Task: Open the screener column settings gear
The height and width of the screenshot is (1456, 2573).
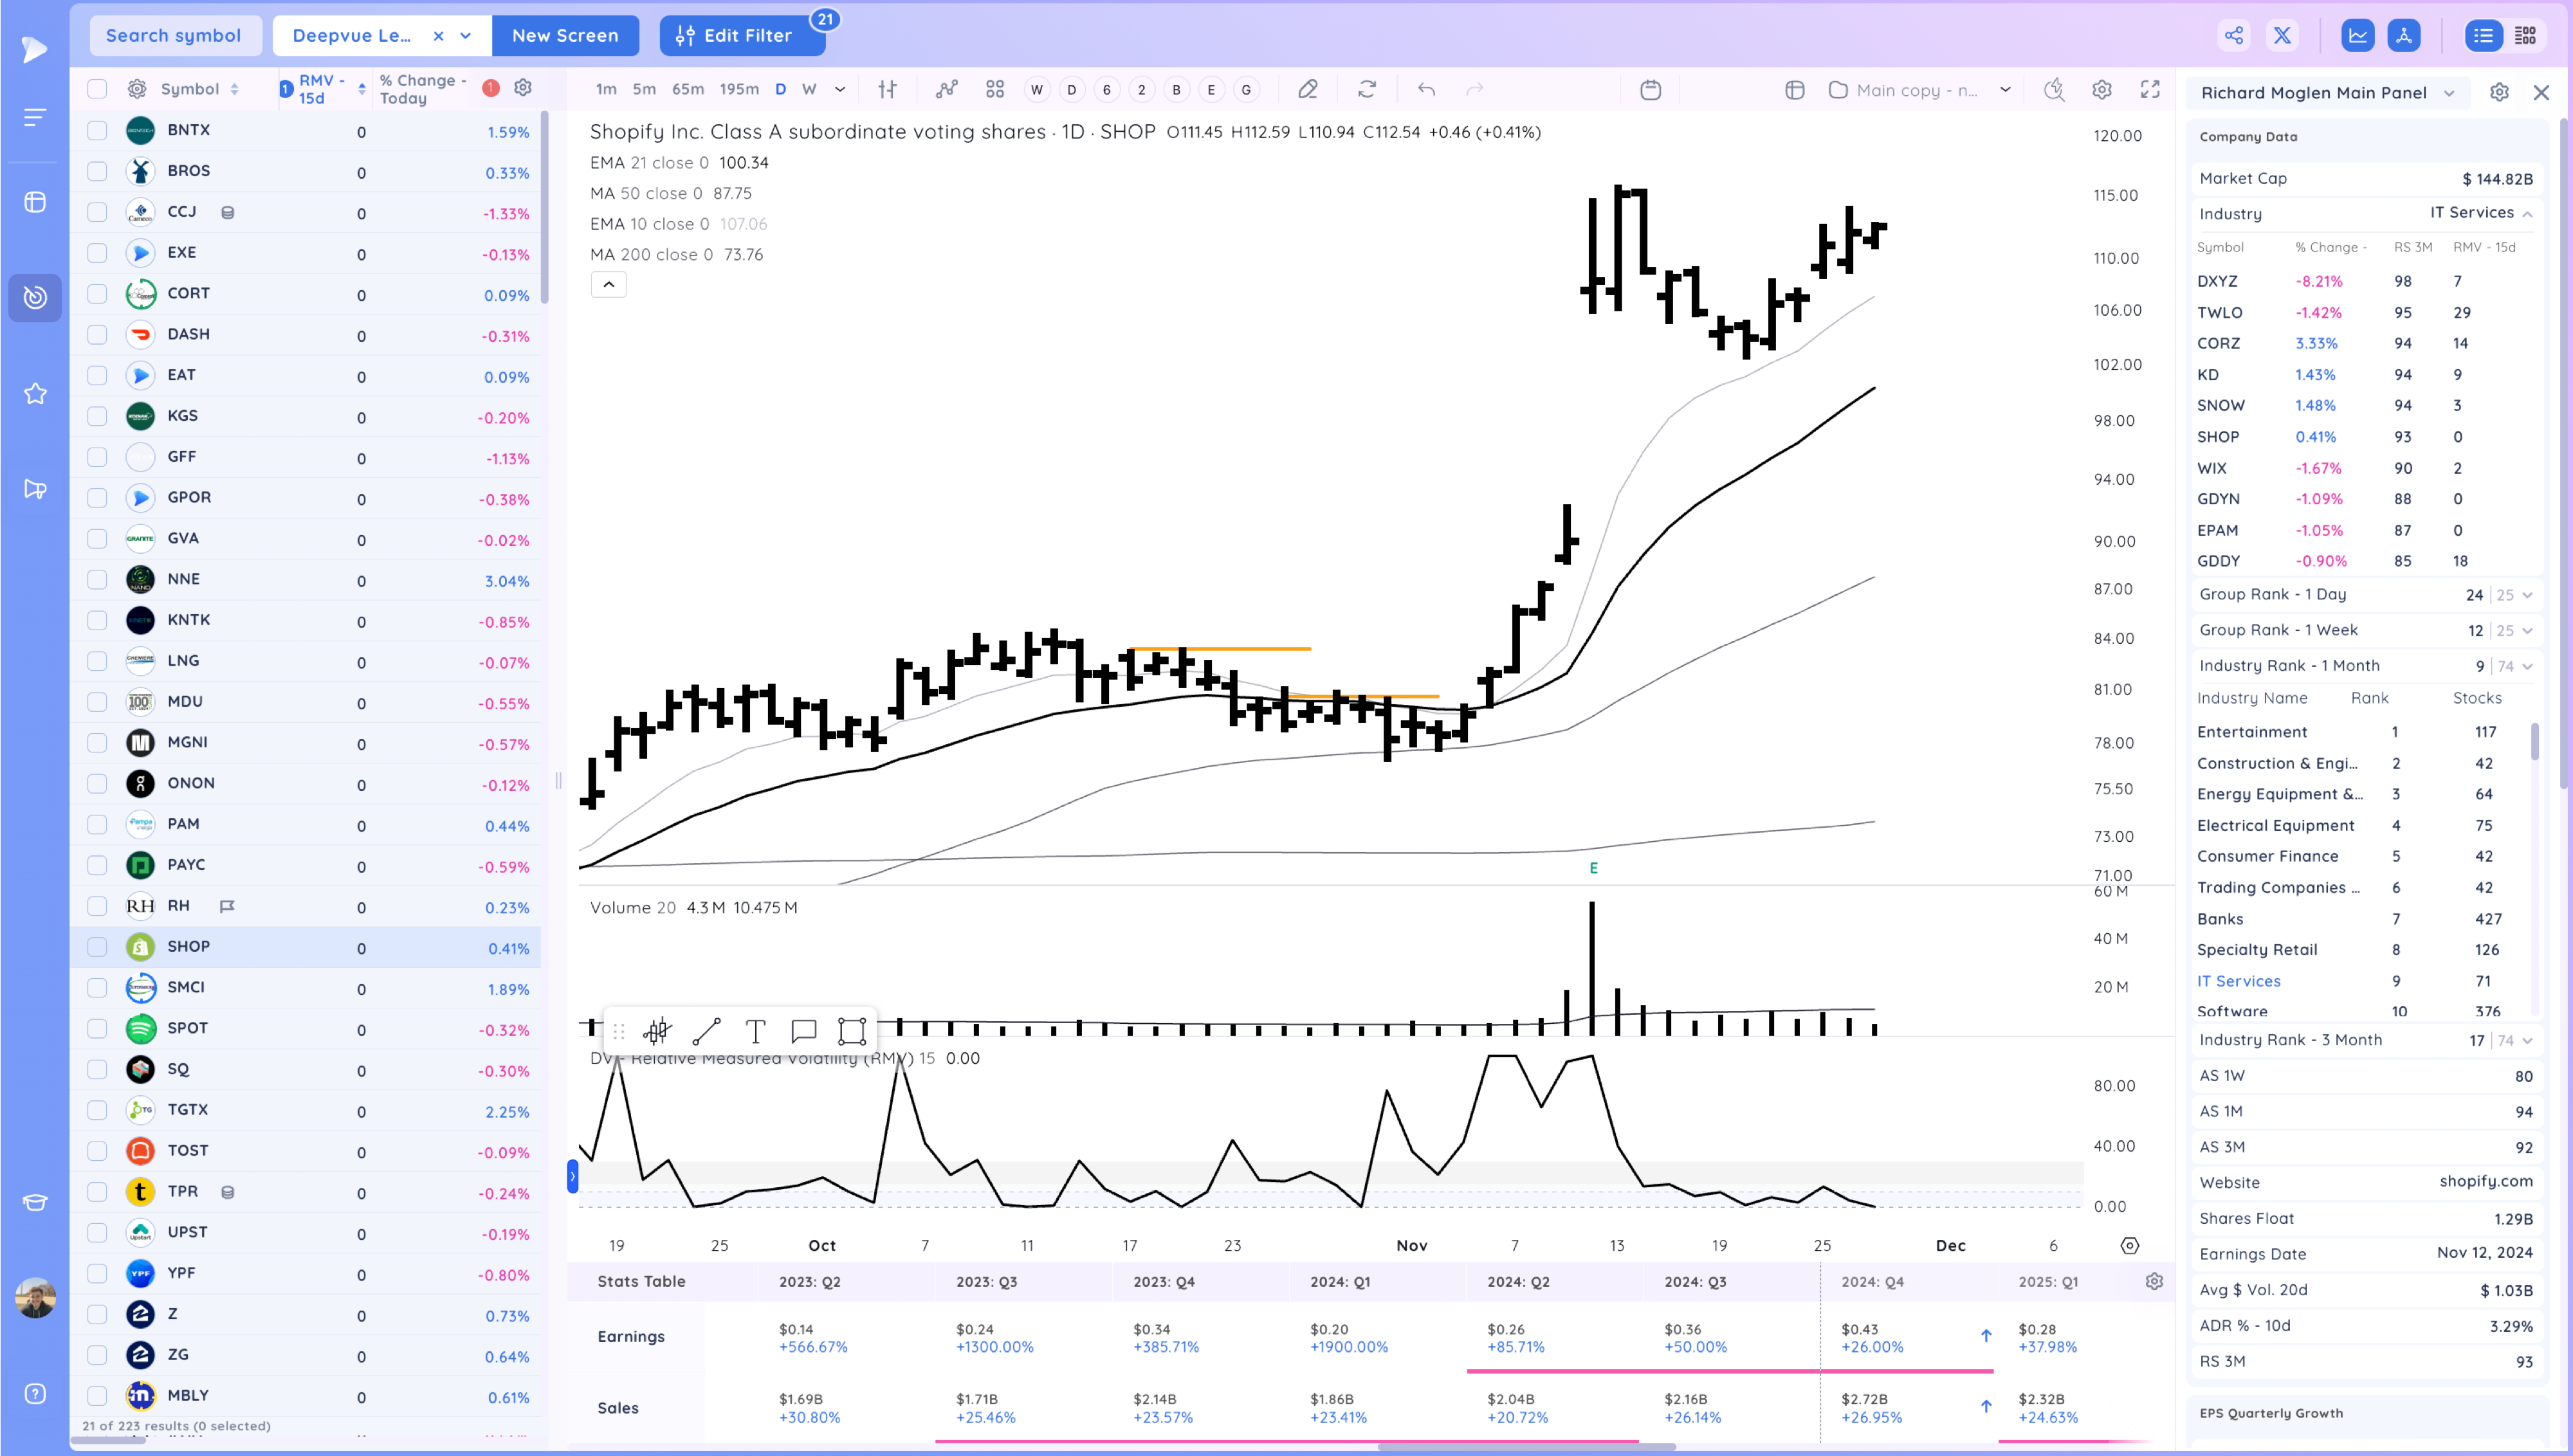Action: coord(522,88)
